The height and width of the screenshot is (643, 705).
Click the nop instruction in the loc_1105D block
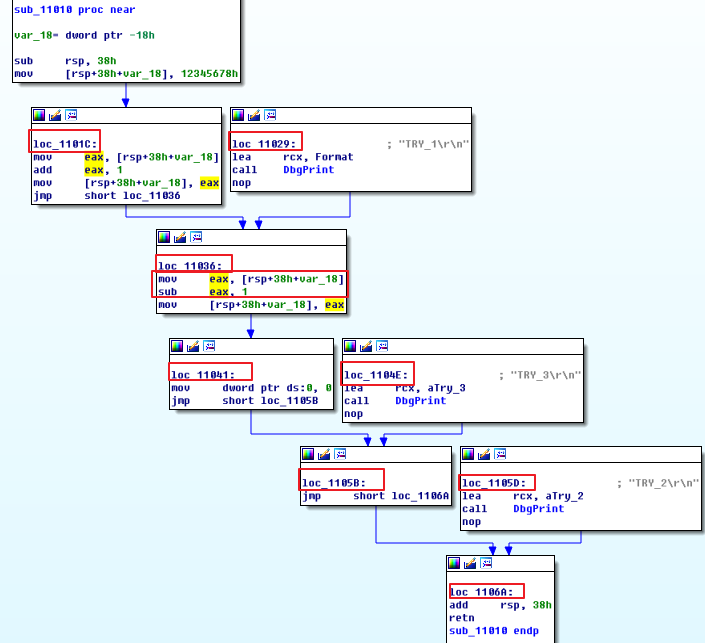click(x=471, y=522)
